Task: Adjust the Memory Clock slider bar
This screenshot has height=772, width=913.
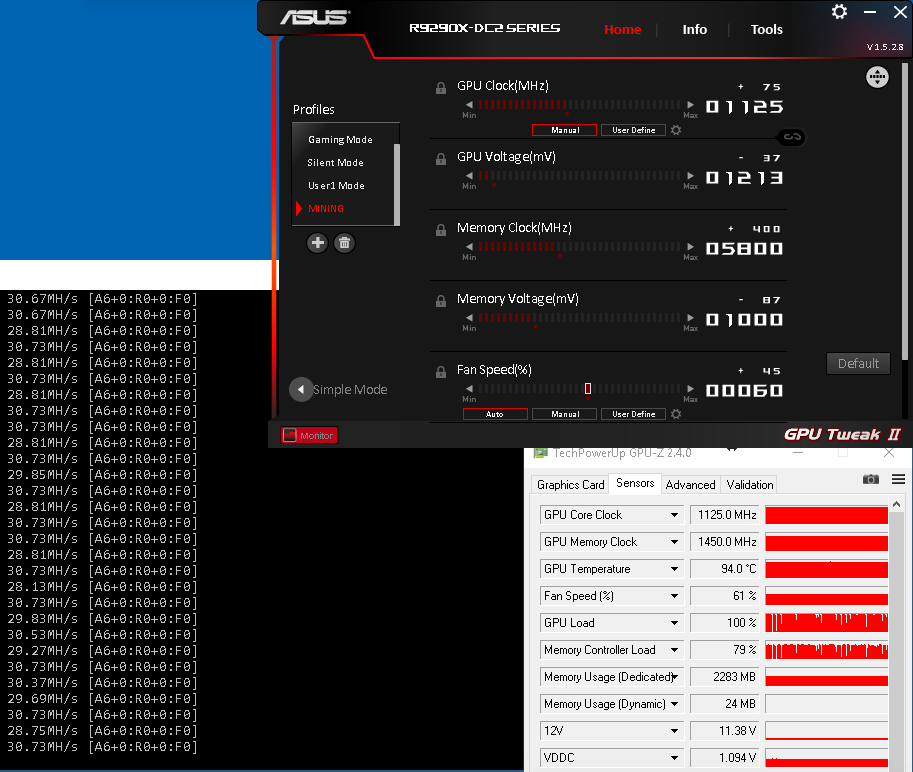Action: (579, 247)
